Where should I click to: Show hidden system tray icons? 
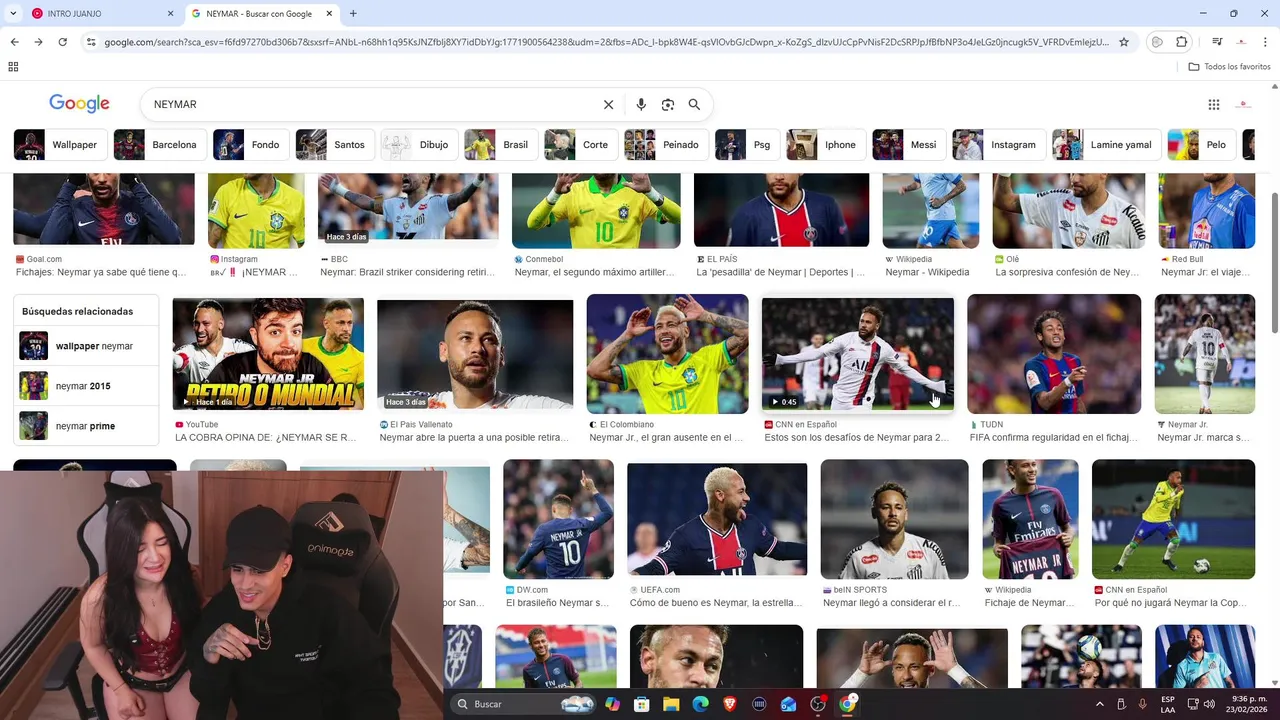click(1099, 704)
